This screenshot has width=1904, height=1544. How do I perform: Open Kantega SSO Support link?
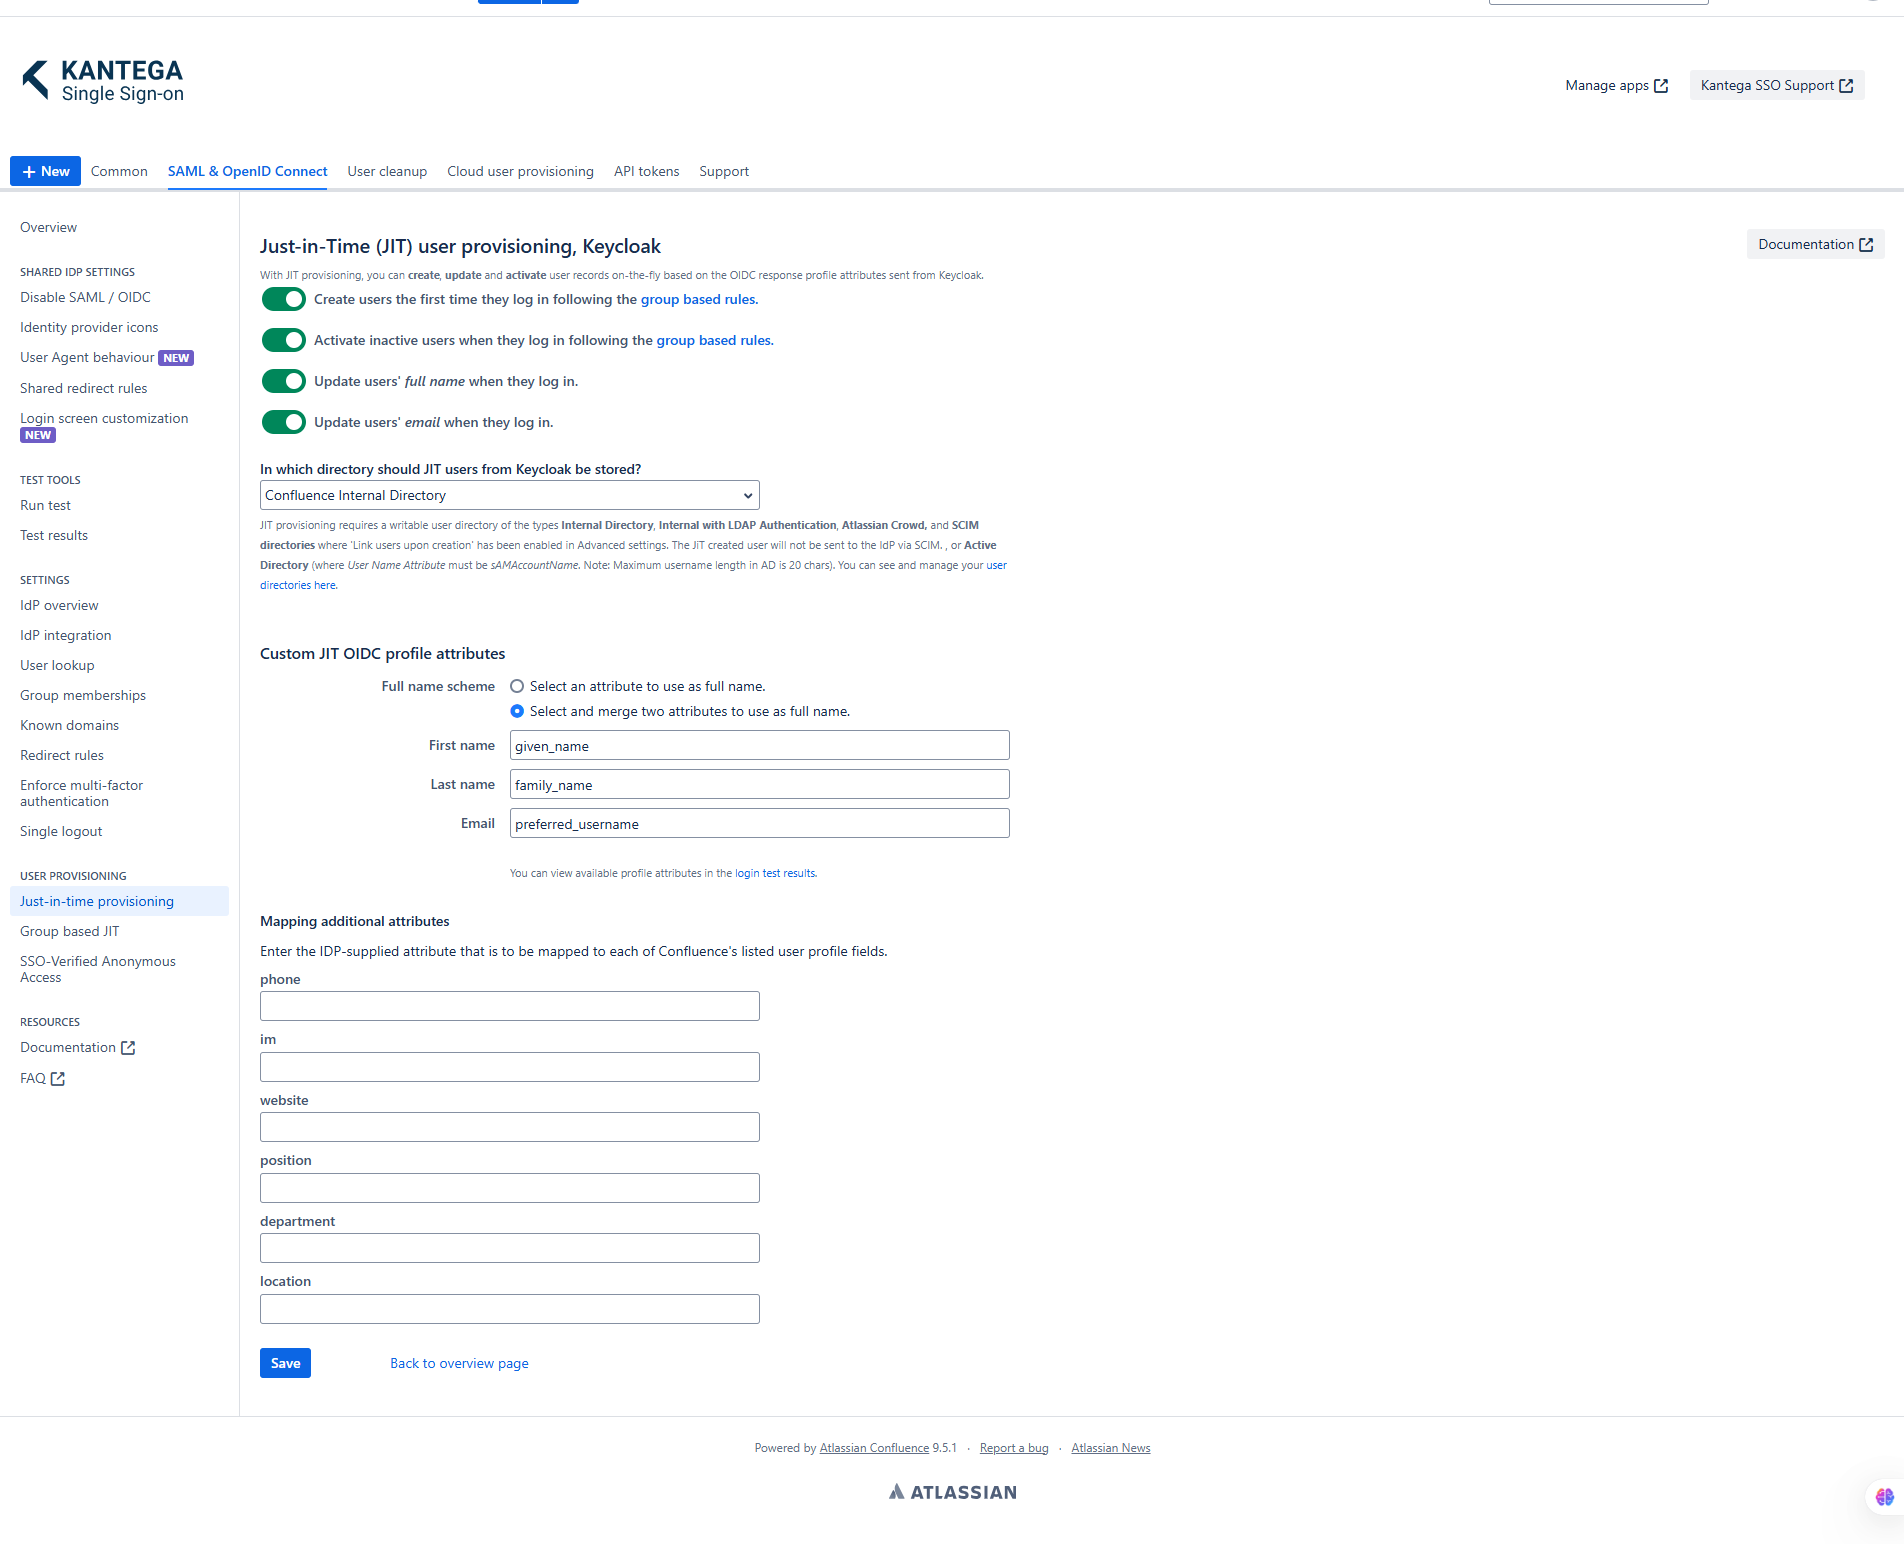[1776, 86]
